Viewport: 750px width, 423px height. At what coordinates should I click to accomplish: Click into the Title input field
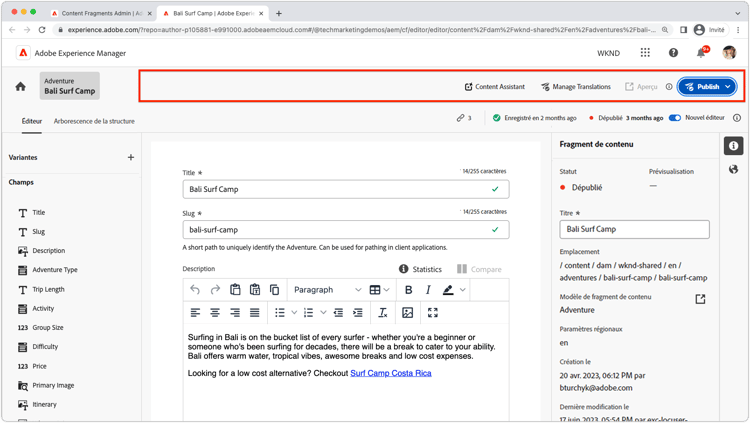[346, 189]
